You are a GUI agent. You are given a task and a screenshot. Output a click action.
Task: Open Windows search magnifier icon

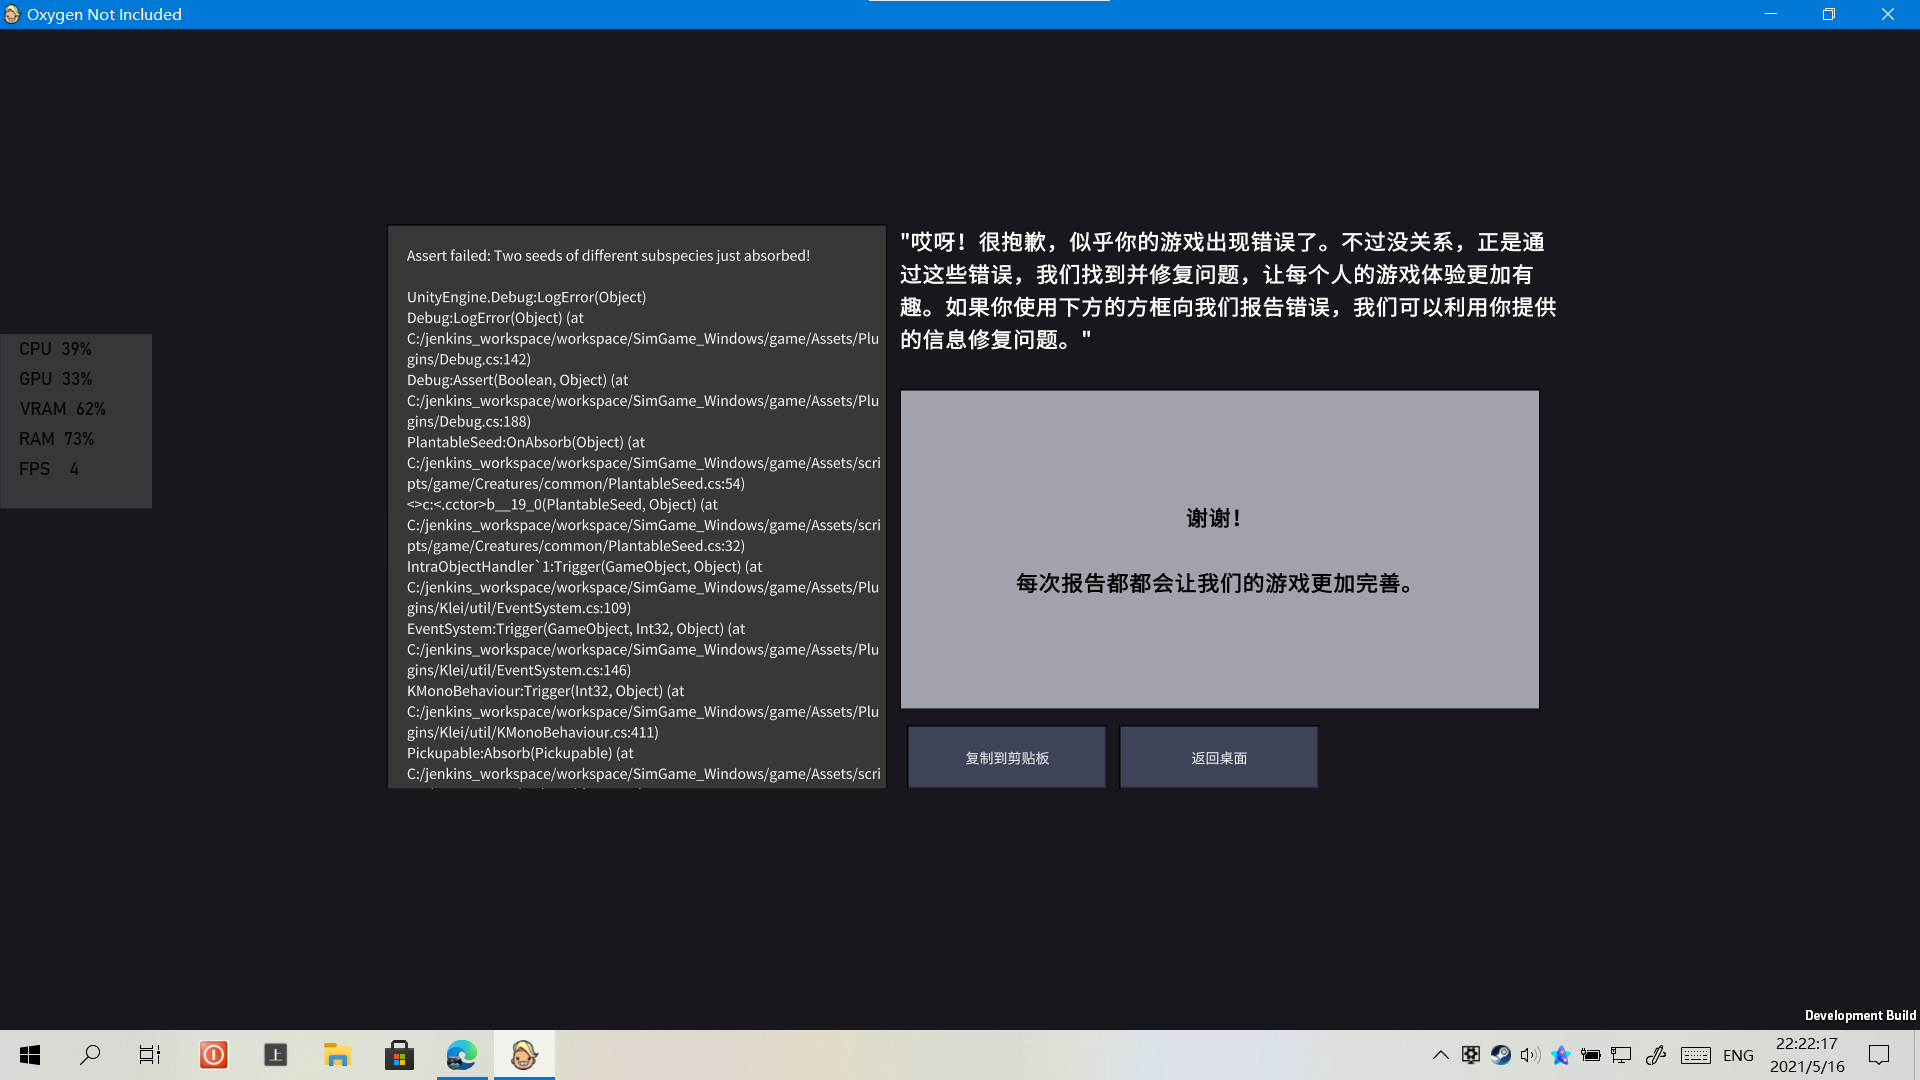click(90, 1055)
